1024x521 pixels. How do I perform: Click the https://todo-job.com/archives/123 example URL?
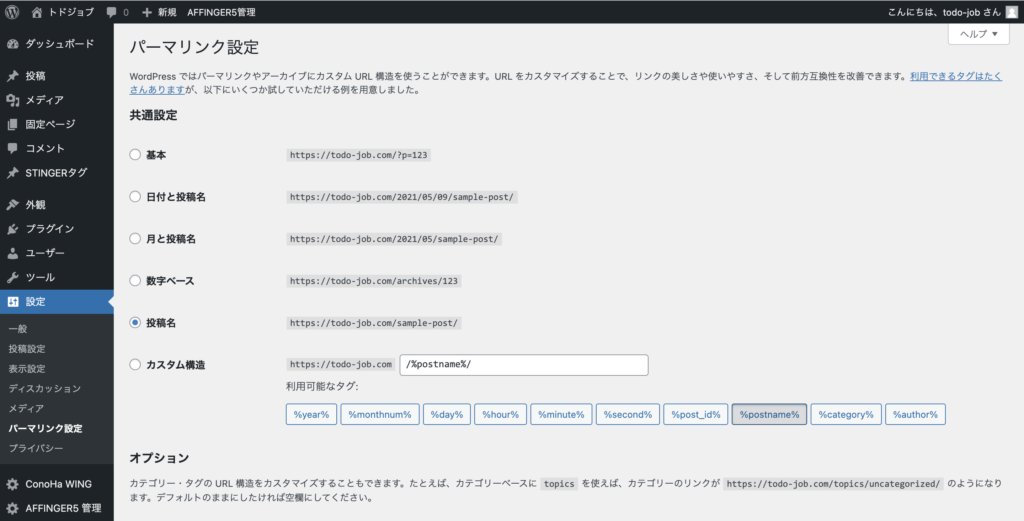tap(374, 281)
